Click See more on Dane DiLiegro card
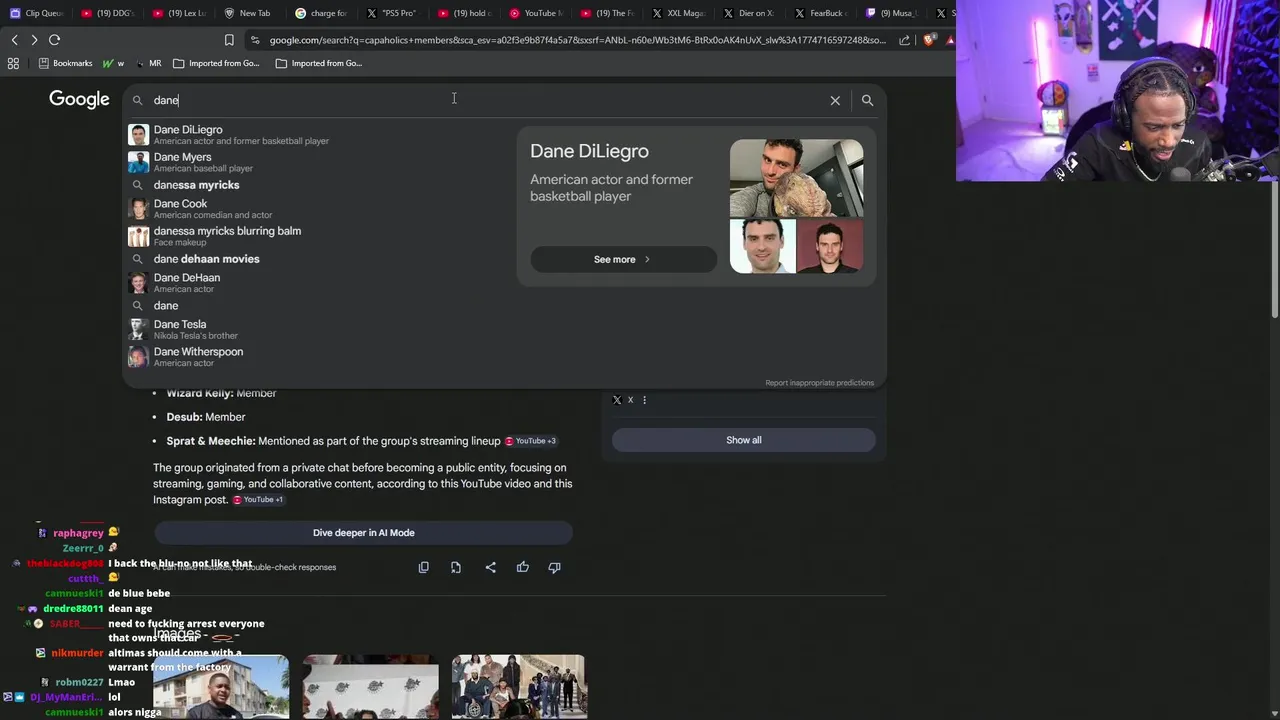The image size is (1280, 720). click(623, 259)
